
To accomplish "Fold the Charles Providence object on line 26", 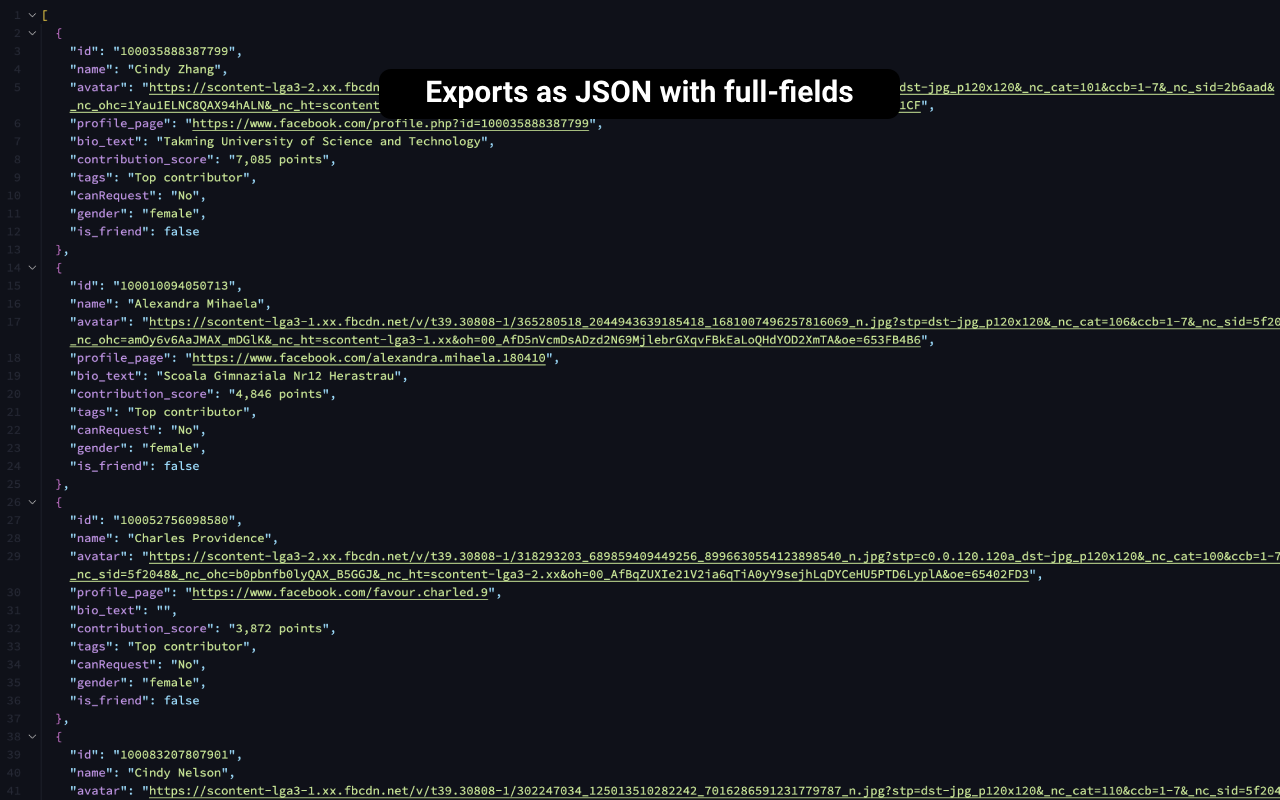I will point(32,502).
